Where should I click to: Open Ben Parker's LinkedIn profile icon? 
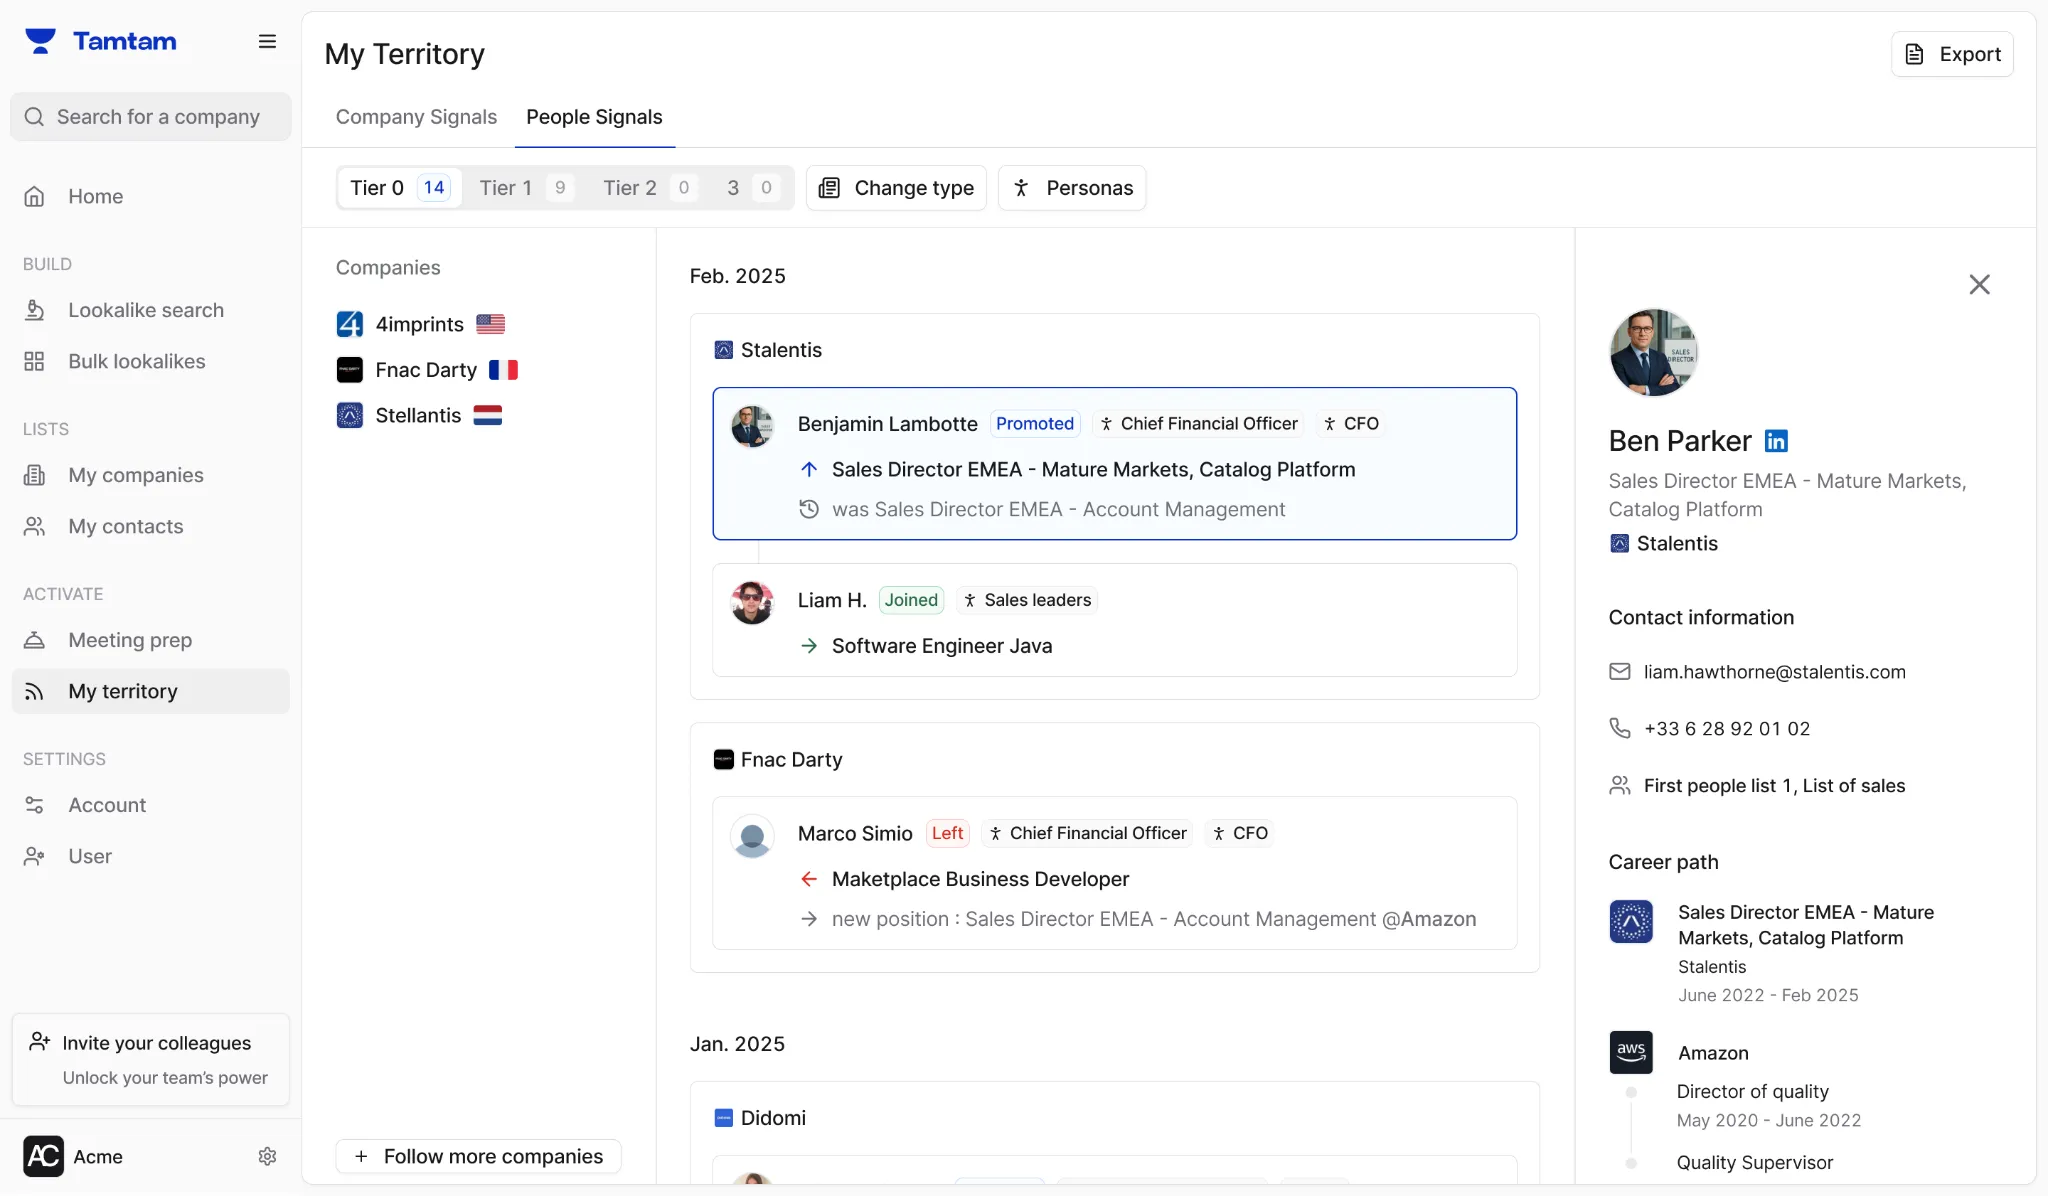1776,441
